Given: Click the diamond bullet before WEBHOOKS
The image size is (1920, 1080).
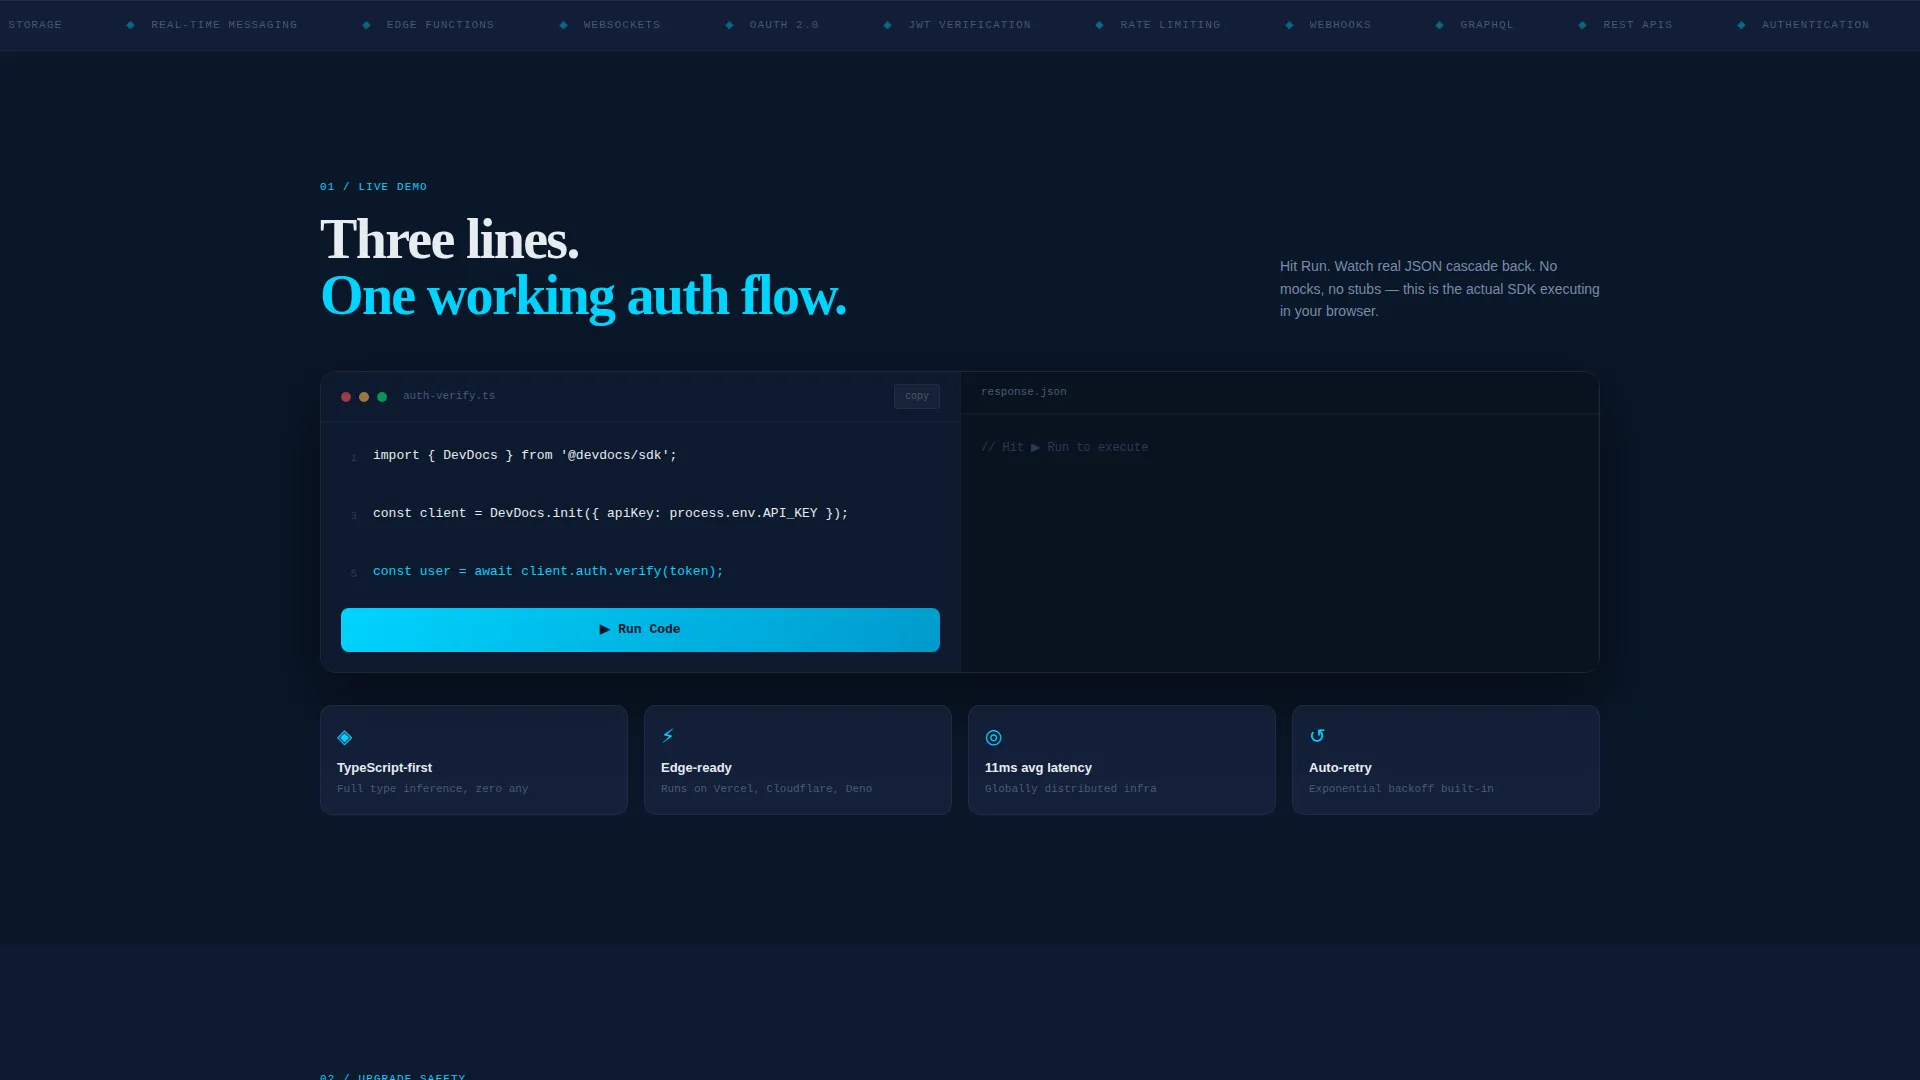Looking at the screenshot, I should pos(1289,25).
